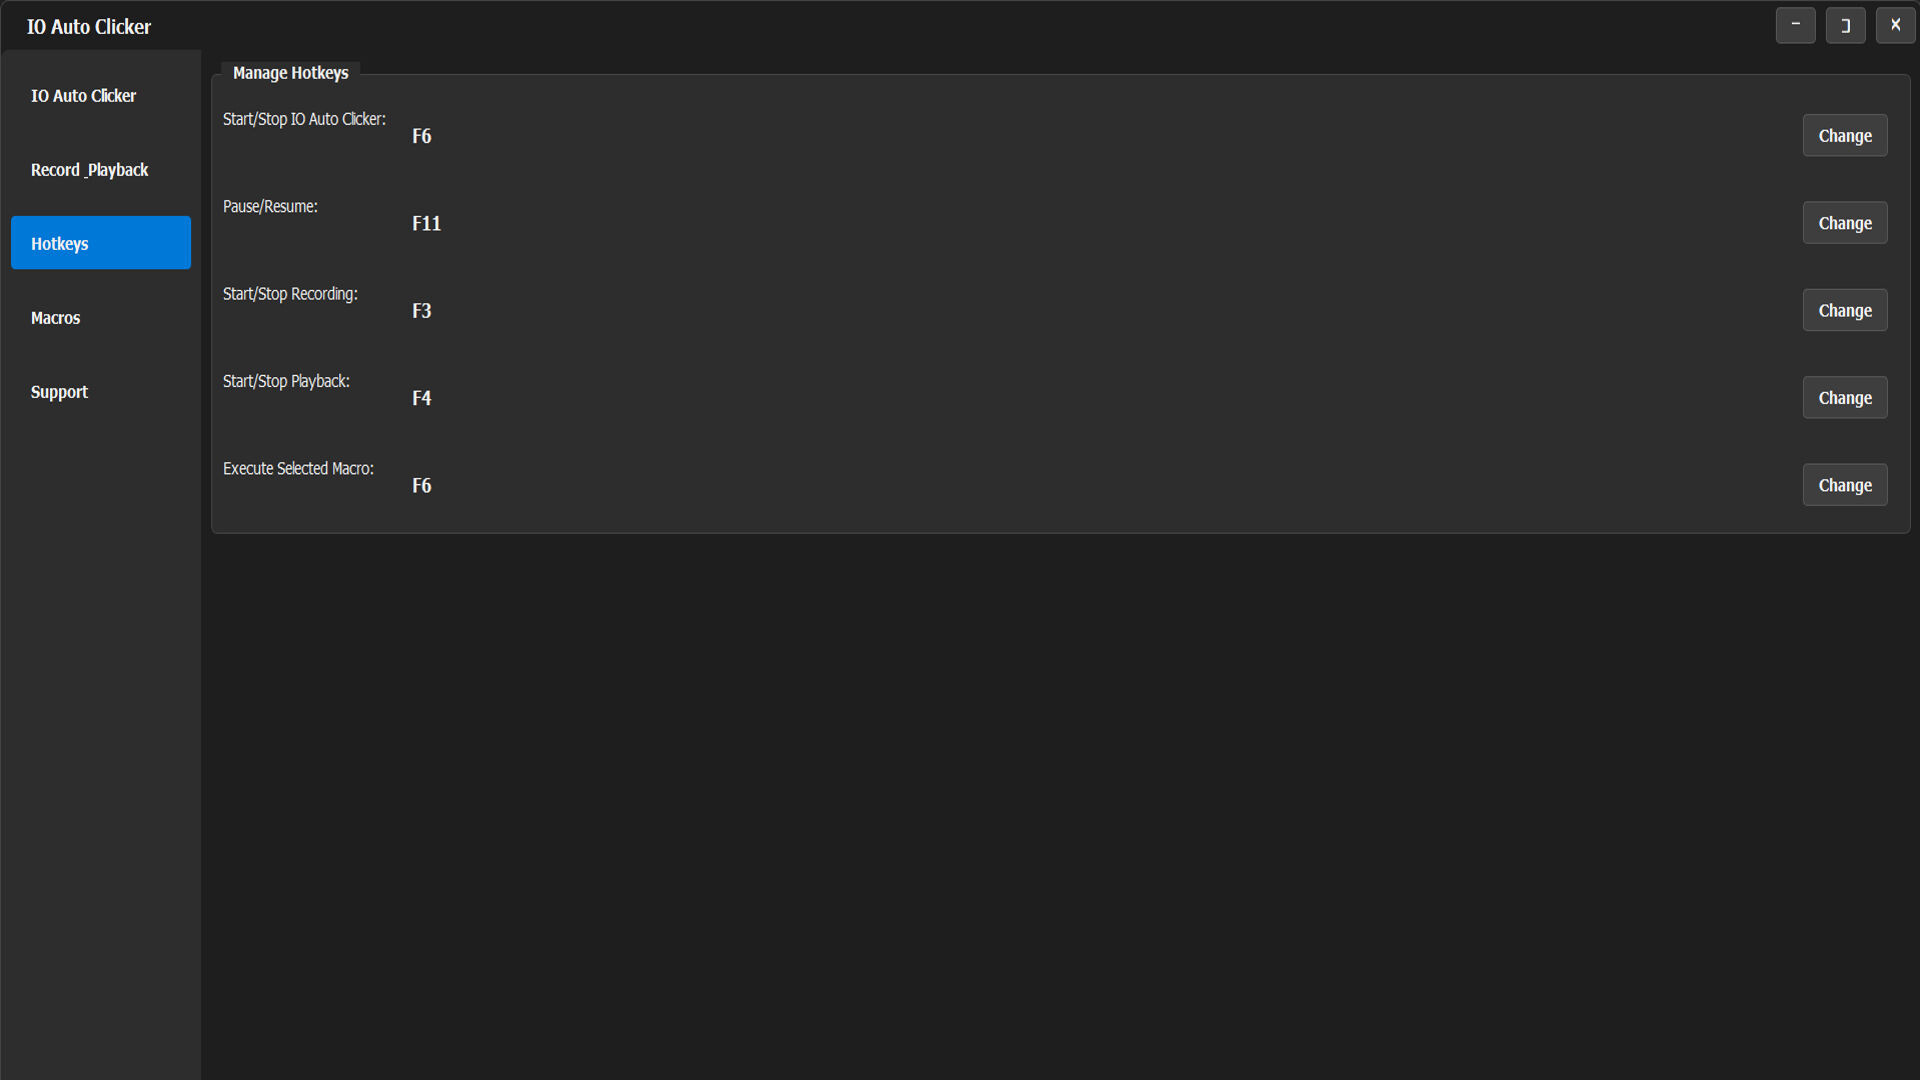This screenshot has width=1920, height=1080.
Task: Change the Execute Selected Macro hotkey
Action: click(1844, 485)
